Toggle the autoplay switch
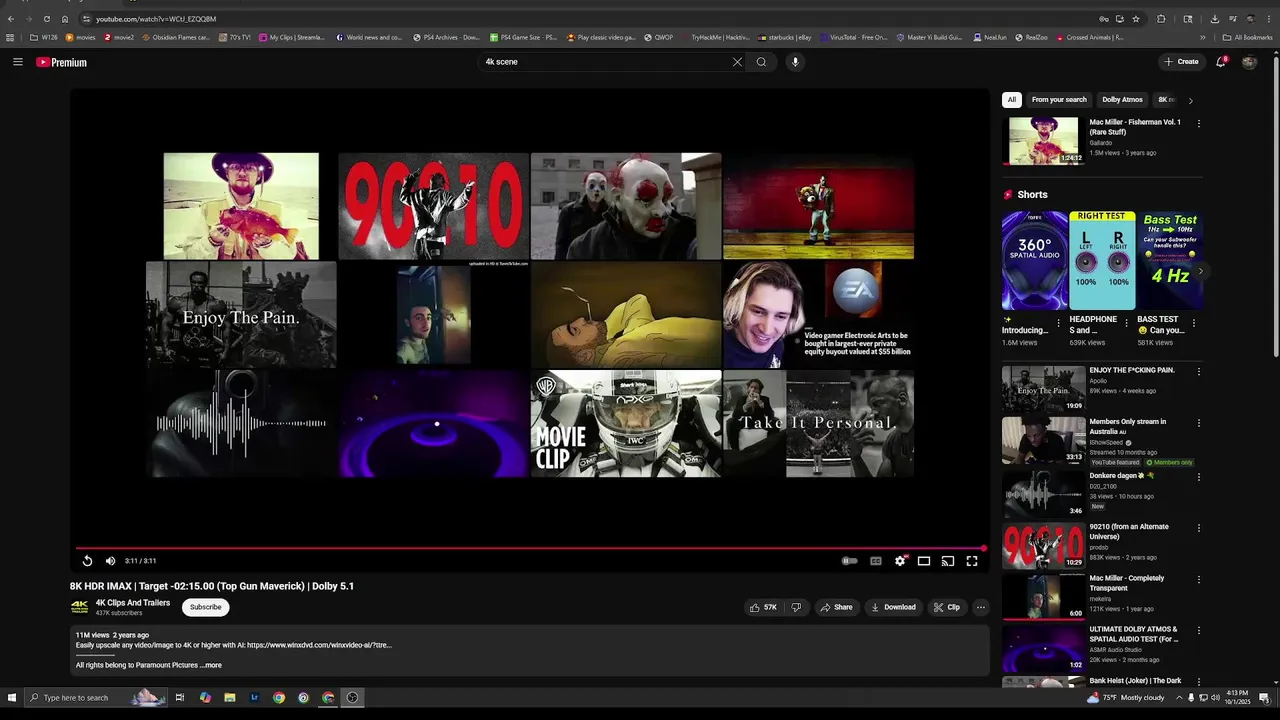1280x720 pixels. (850, 561)
